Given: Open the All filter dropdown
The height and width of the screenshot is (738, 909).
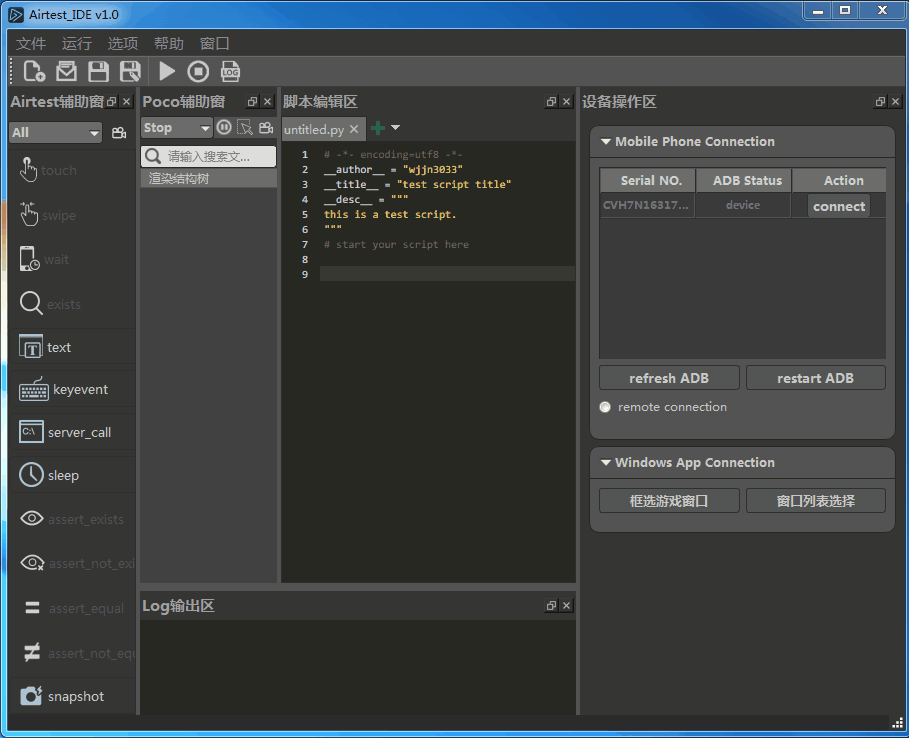Looking at the screenshot, I should pyautogui.click(x=56, y=133).
